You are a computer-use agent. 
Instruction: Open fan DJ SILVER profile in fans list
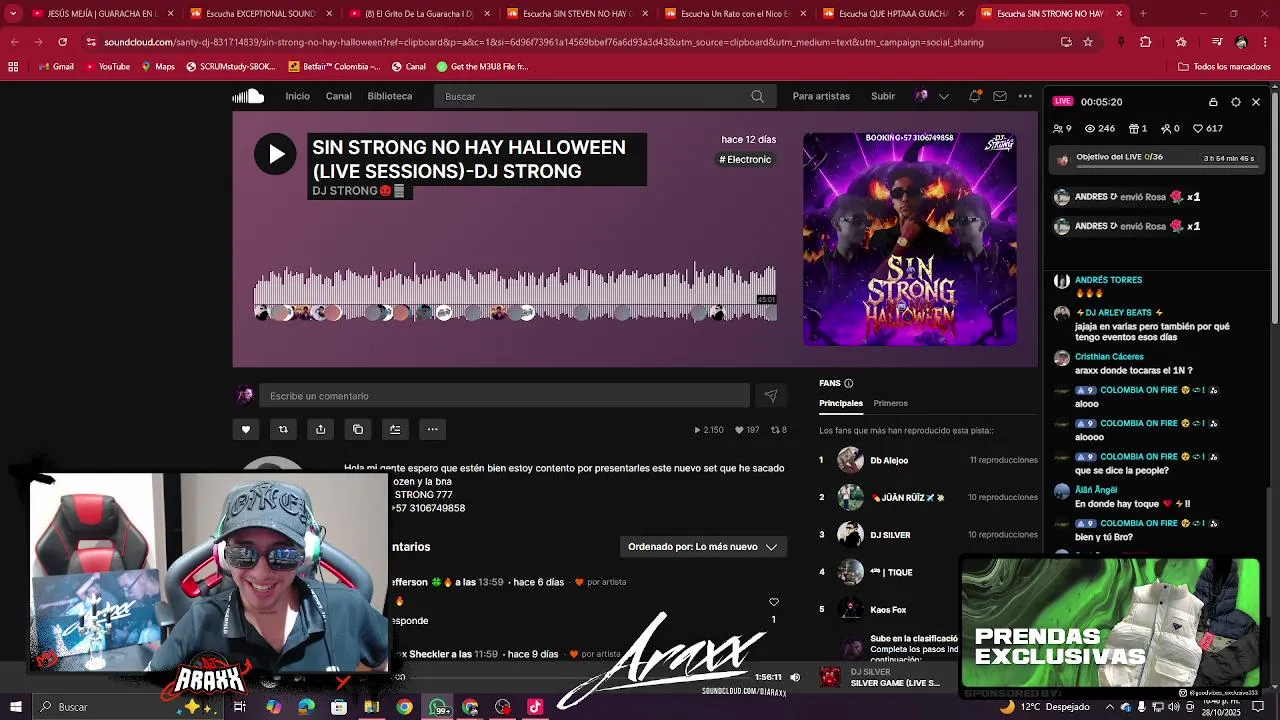click(890, 535)
